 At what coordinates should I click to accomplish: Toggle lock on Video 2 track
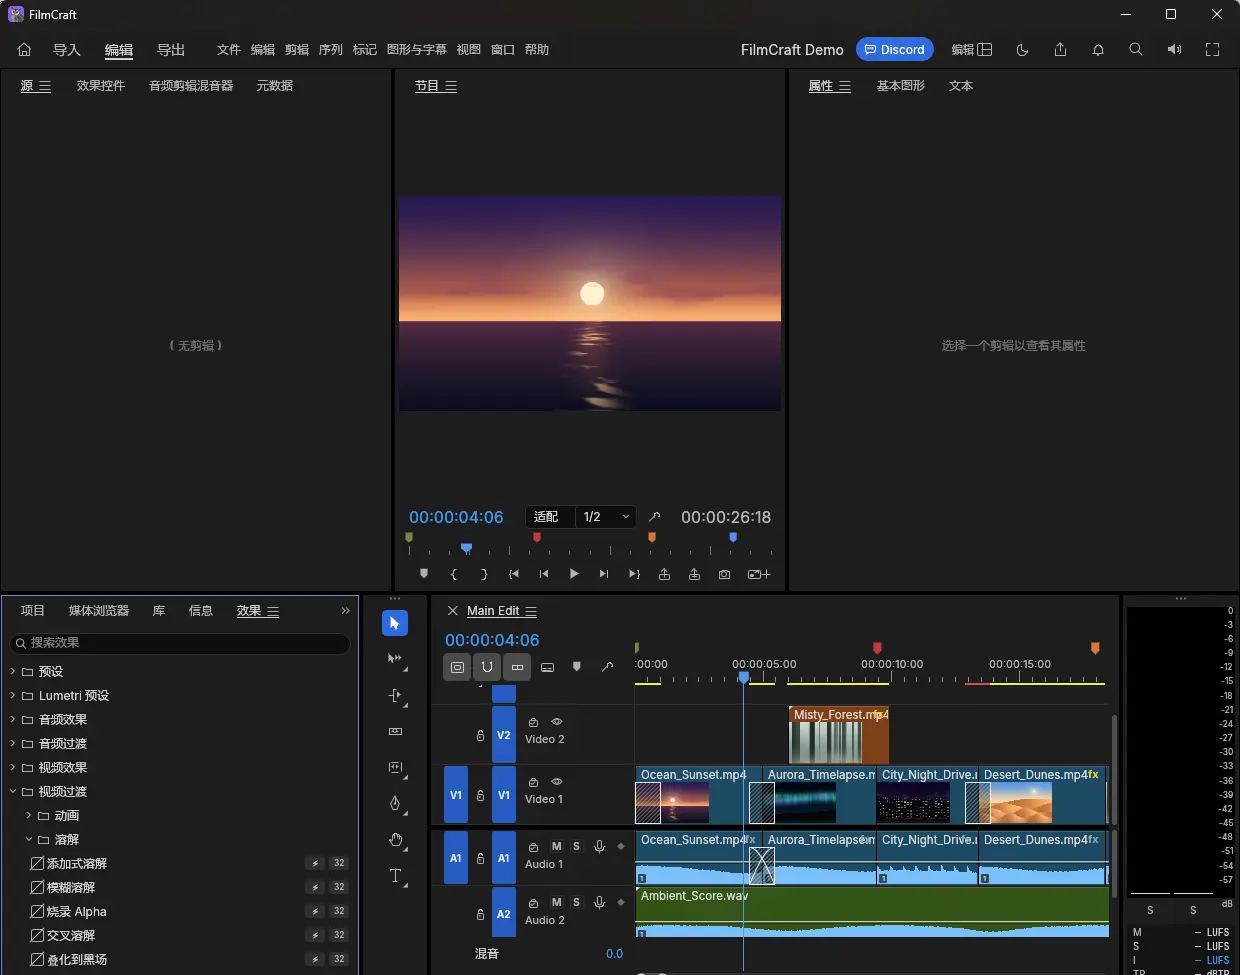480,735
